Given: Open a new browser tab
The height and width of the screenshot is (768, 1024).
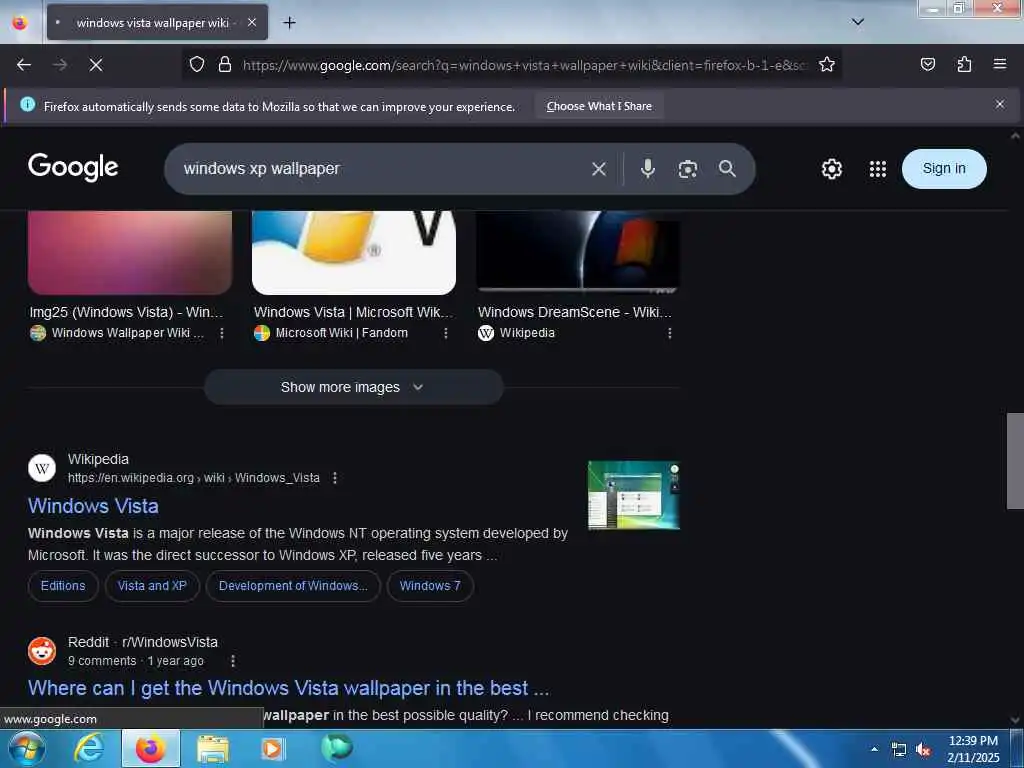Looking at the screenshot, I should [289, 23].
